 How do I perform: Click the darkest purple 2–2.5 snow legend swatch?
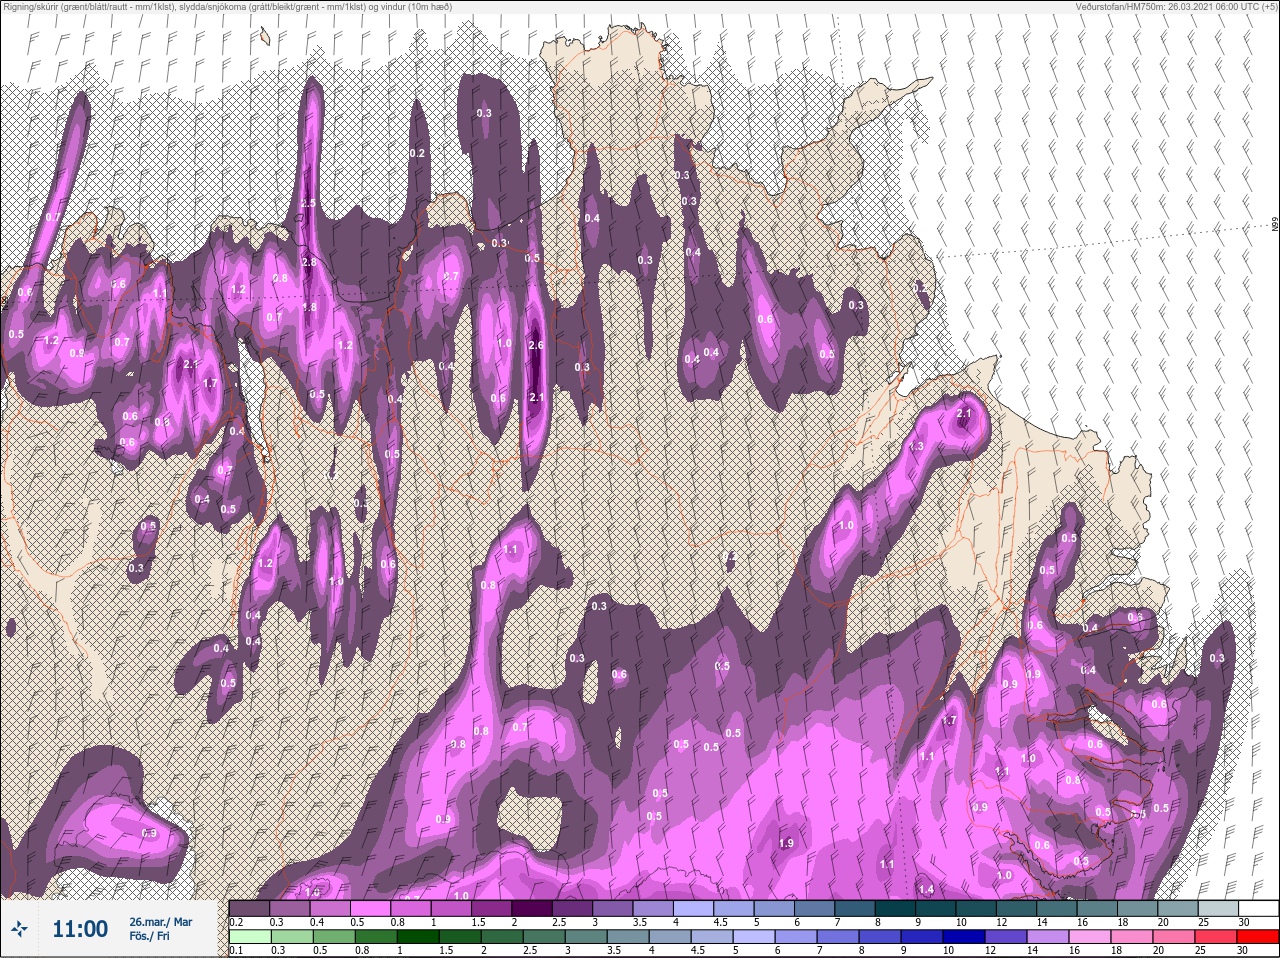[x=534, y=908]
